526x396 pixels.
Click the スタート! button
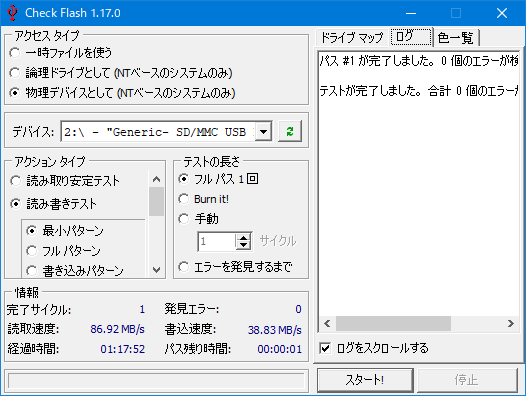click(365, 380)
